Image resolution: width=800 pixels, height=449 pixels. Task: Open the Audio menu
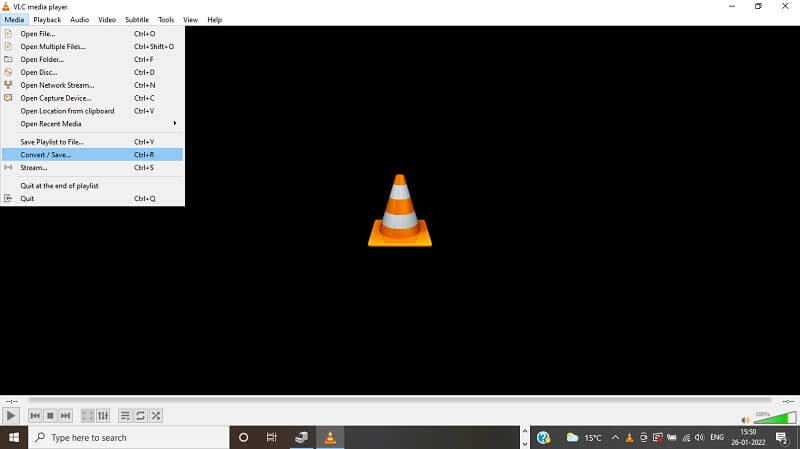[80, 19]
